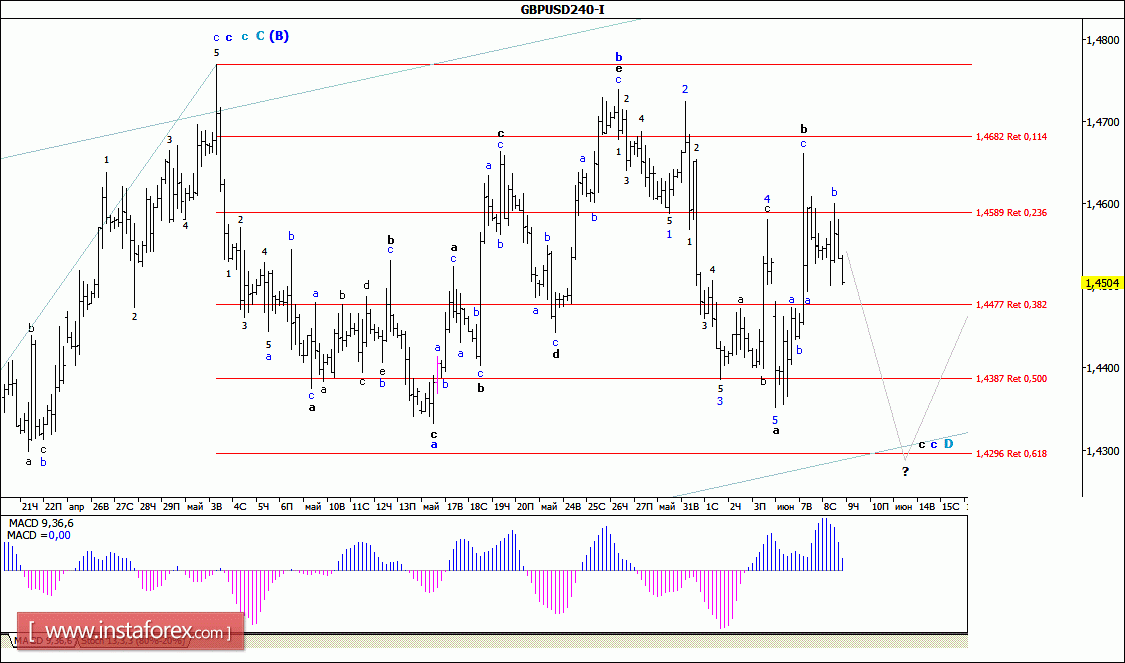Select the 1,4589 Ret 0,236 Fibonacci label
This screenshot has width=1125, height=663.
click(1010, 212)
